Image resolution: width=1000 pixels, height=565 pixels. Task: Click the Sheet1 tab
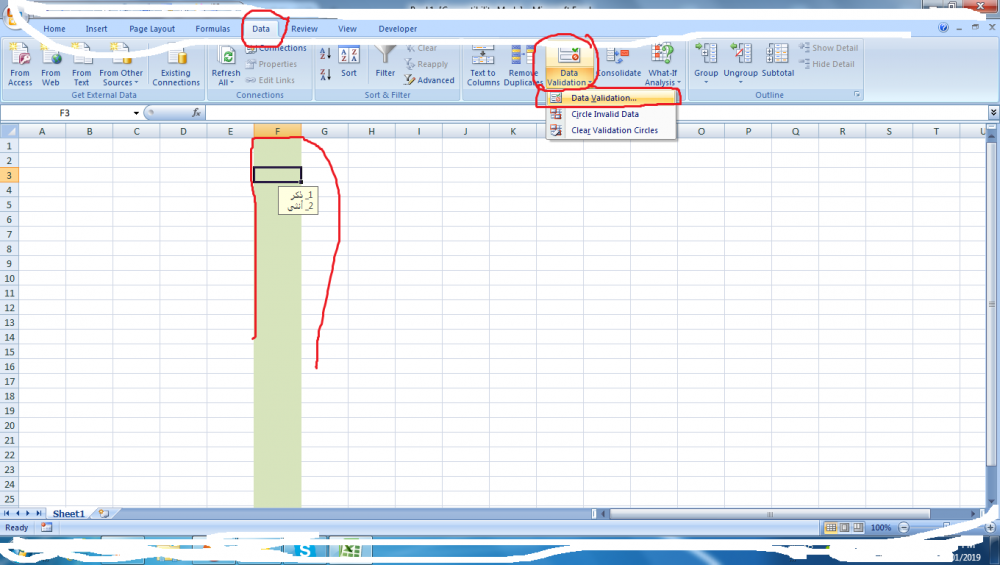coord(68,513)
